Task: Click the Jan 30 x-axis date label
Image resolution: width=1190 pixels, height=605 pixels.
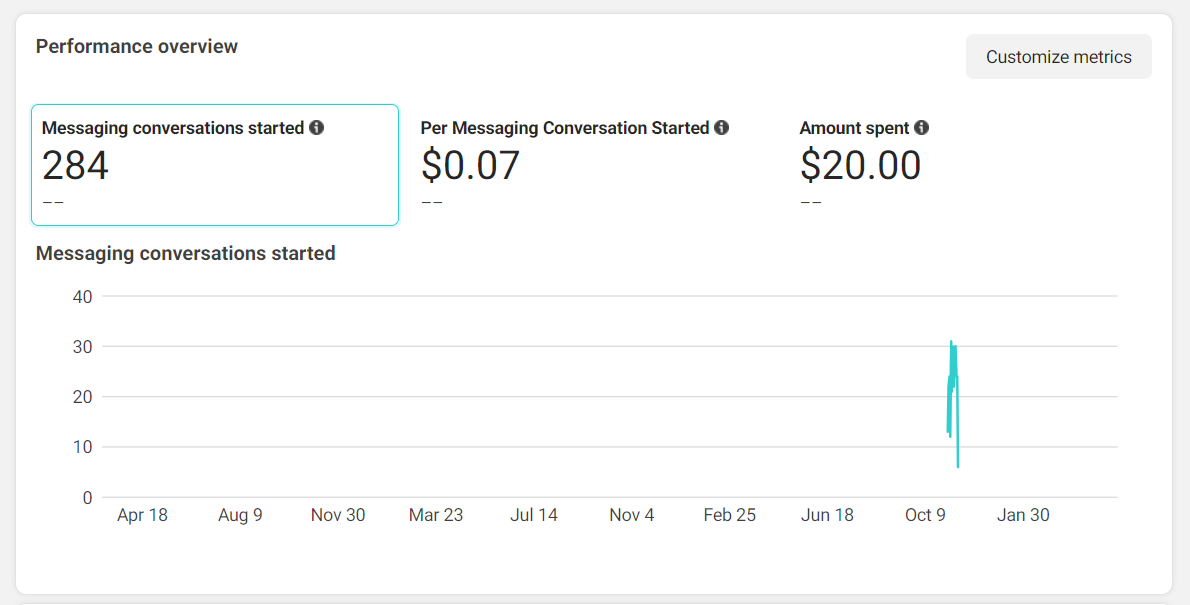Action: click(x=1023, y=515)
